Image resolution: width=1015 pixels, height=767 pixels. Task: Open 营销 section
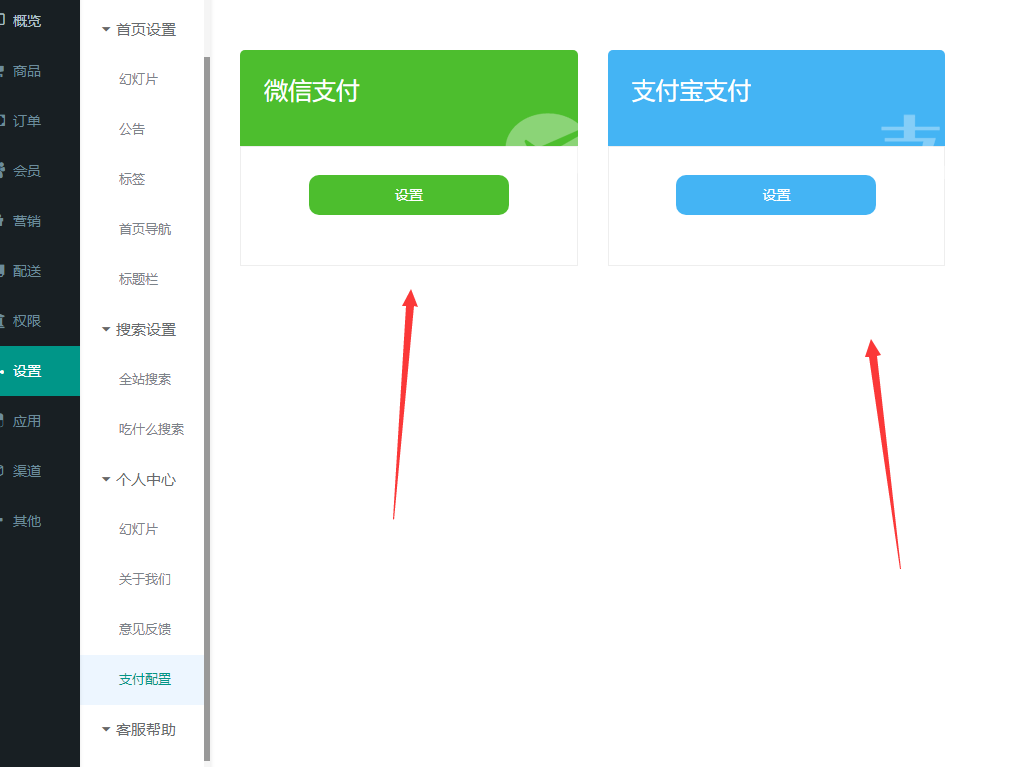27,221
